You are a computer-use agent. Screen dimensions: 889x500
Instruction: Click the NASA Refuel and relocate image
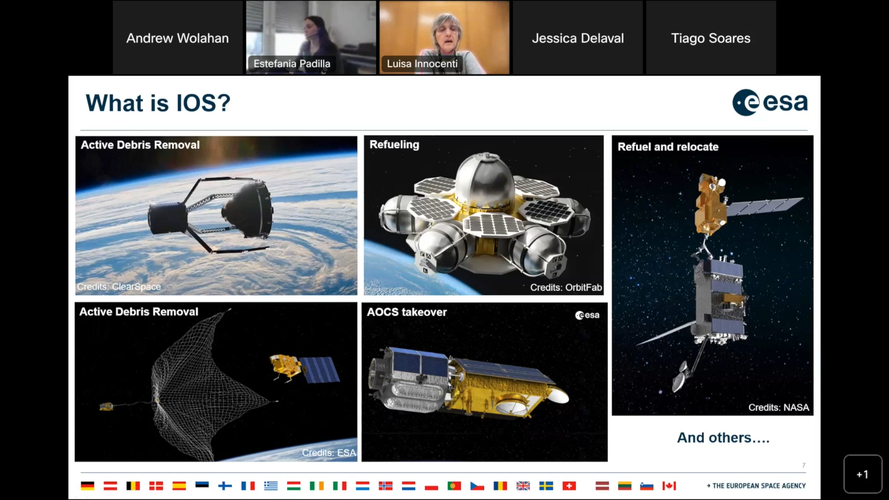[x=712, y=275]
